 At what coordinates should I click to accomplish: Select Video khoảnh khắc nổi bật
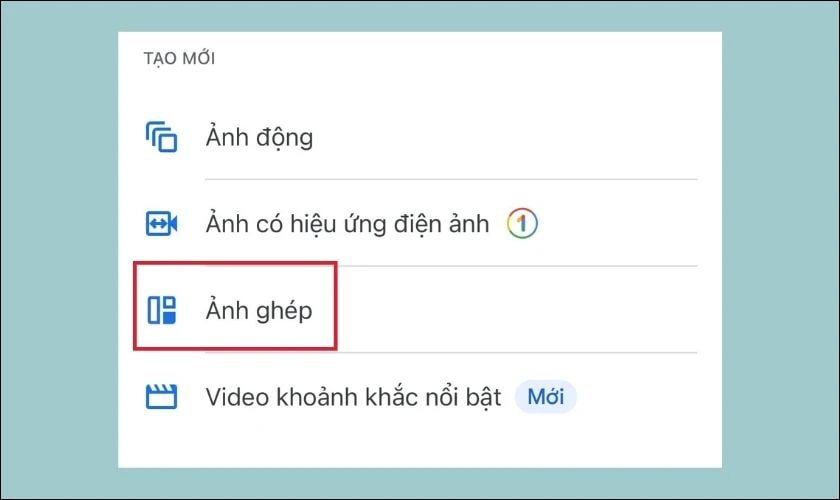pos(420,397)
